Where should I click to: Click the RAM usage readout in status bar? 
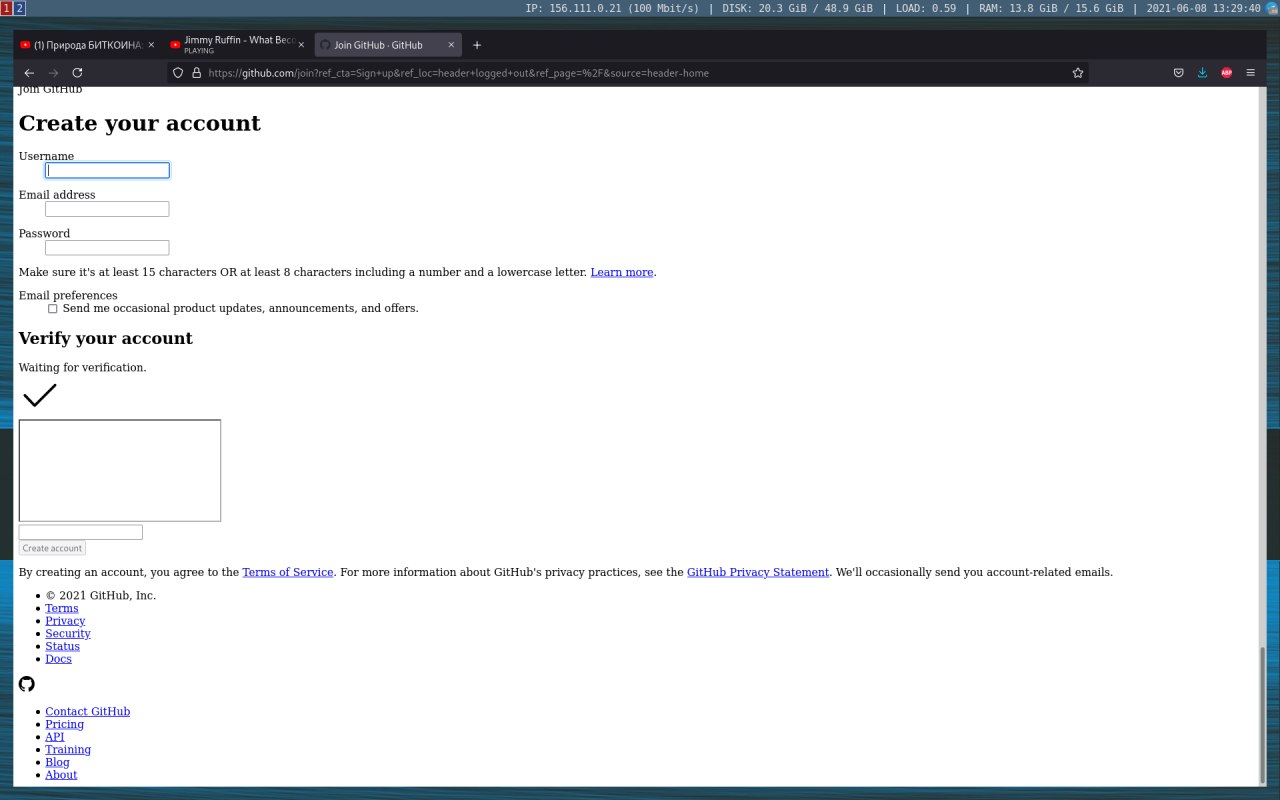point(1050,8)
